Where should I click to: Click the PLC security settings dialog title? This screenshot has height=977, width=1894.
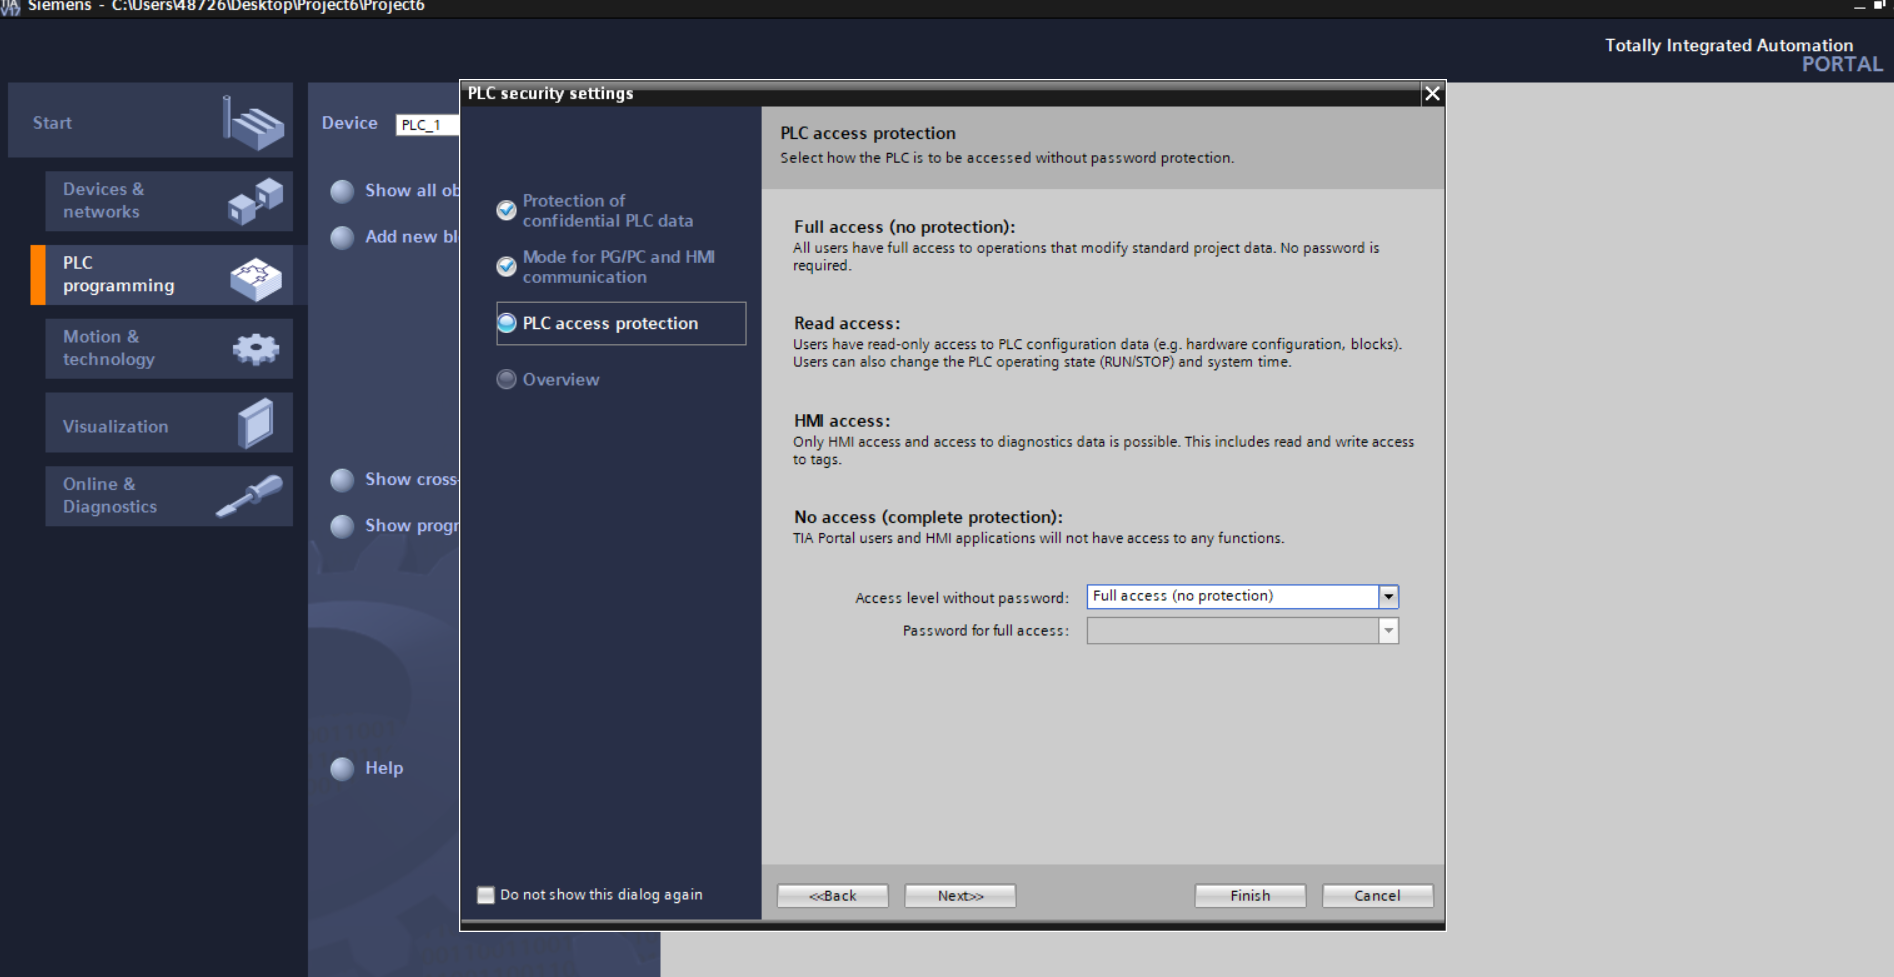(550, 93)
